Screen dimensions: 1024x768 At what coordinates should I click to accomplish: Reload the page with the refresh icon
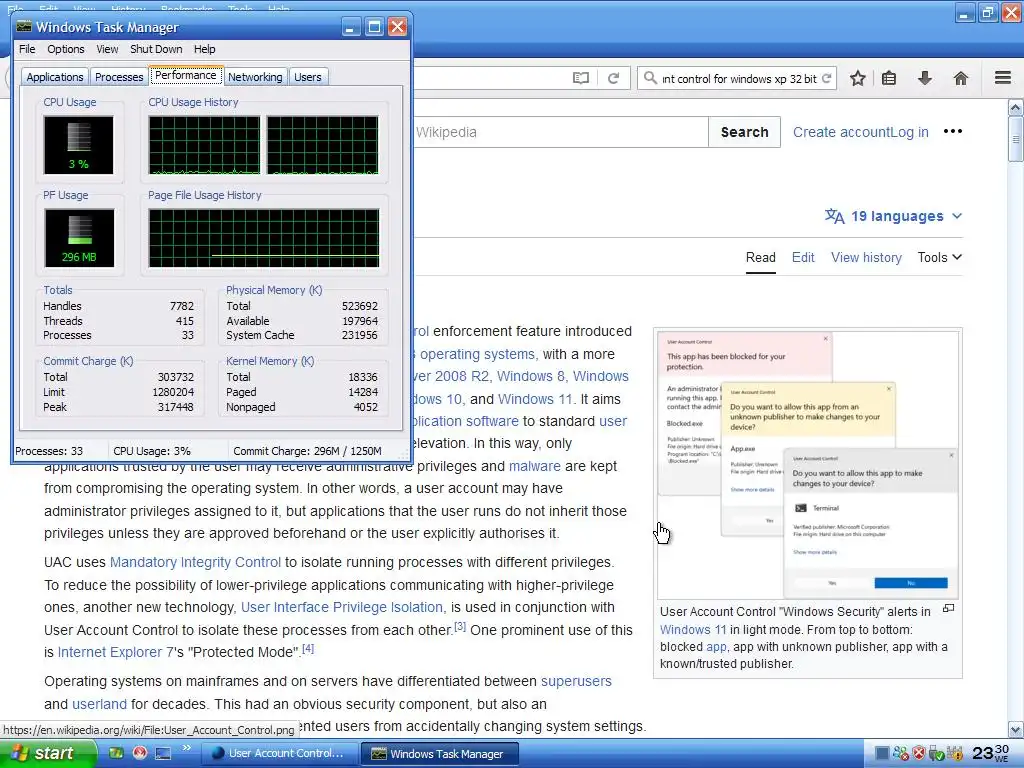(x=613, y=78)
